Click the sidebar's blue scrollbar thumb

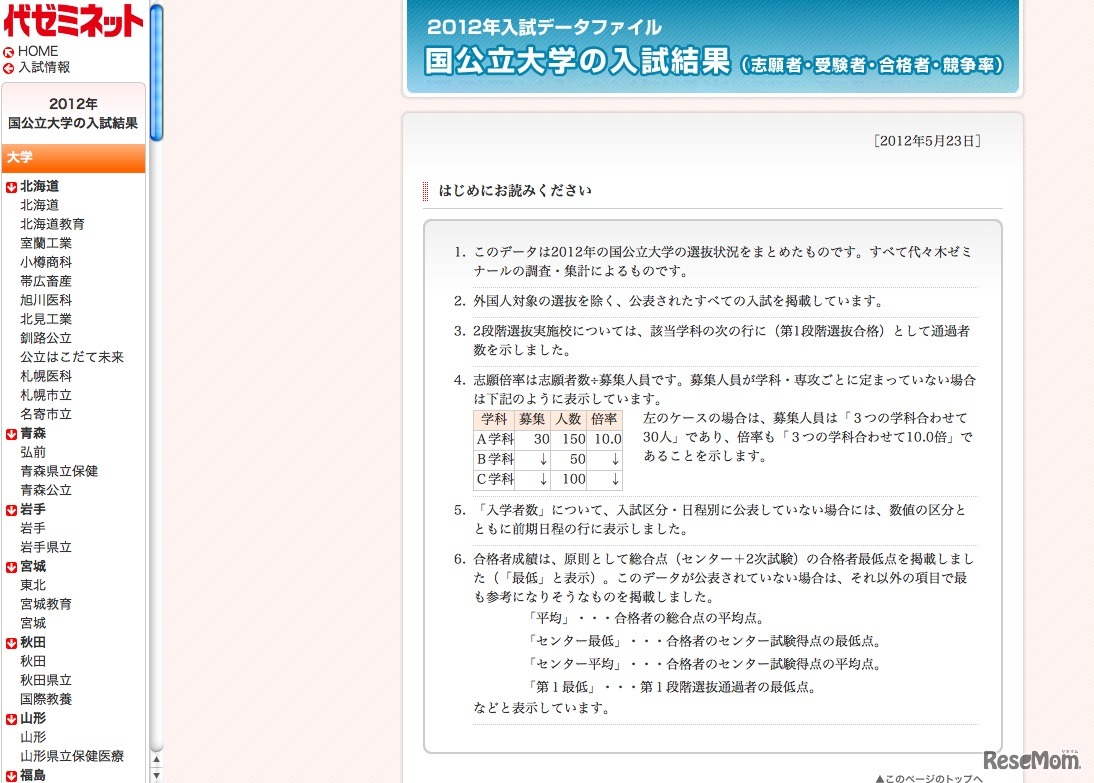click(156, 70)
